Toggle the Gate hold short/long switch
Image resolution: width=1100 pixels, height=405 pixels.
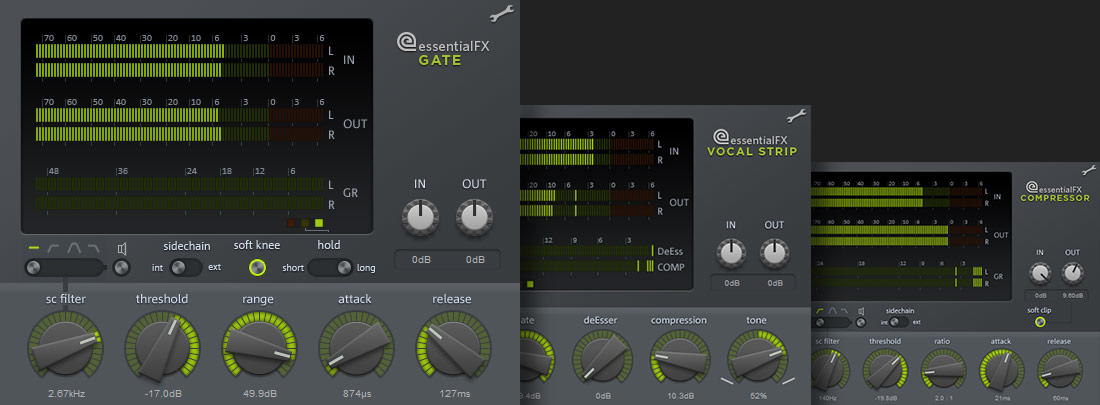pos(331,267)
